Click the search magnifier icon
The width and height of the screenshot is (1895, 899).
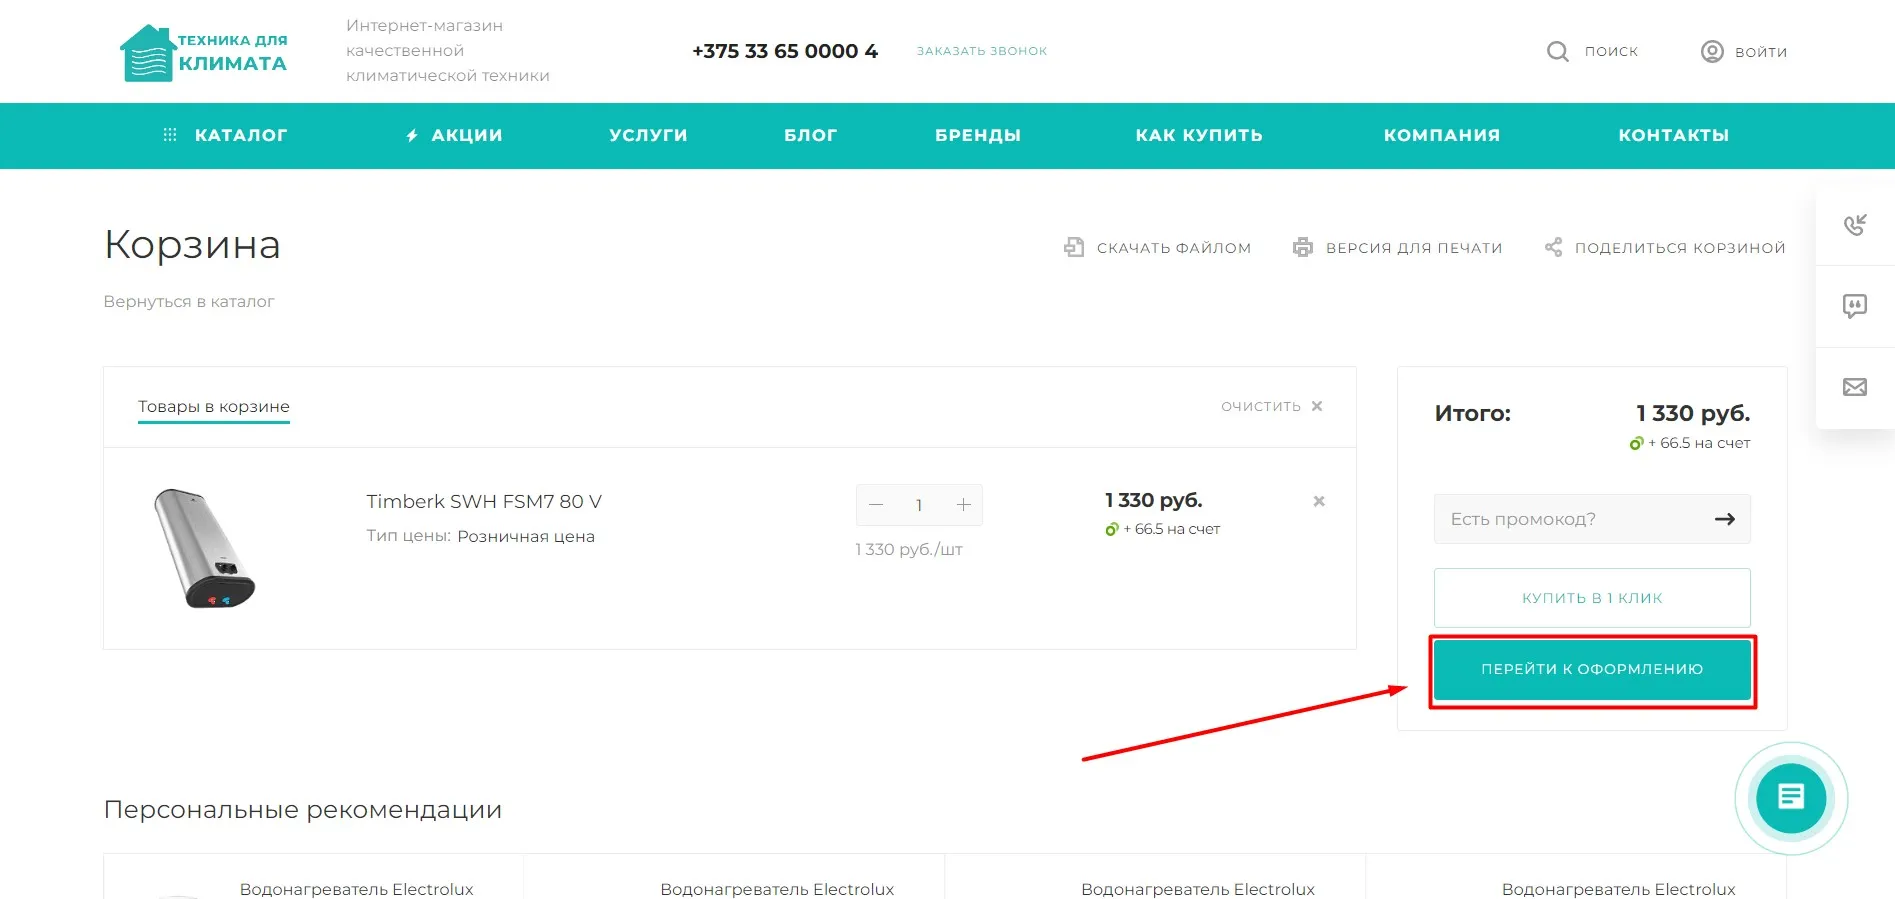tap(1557, 51)
